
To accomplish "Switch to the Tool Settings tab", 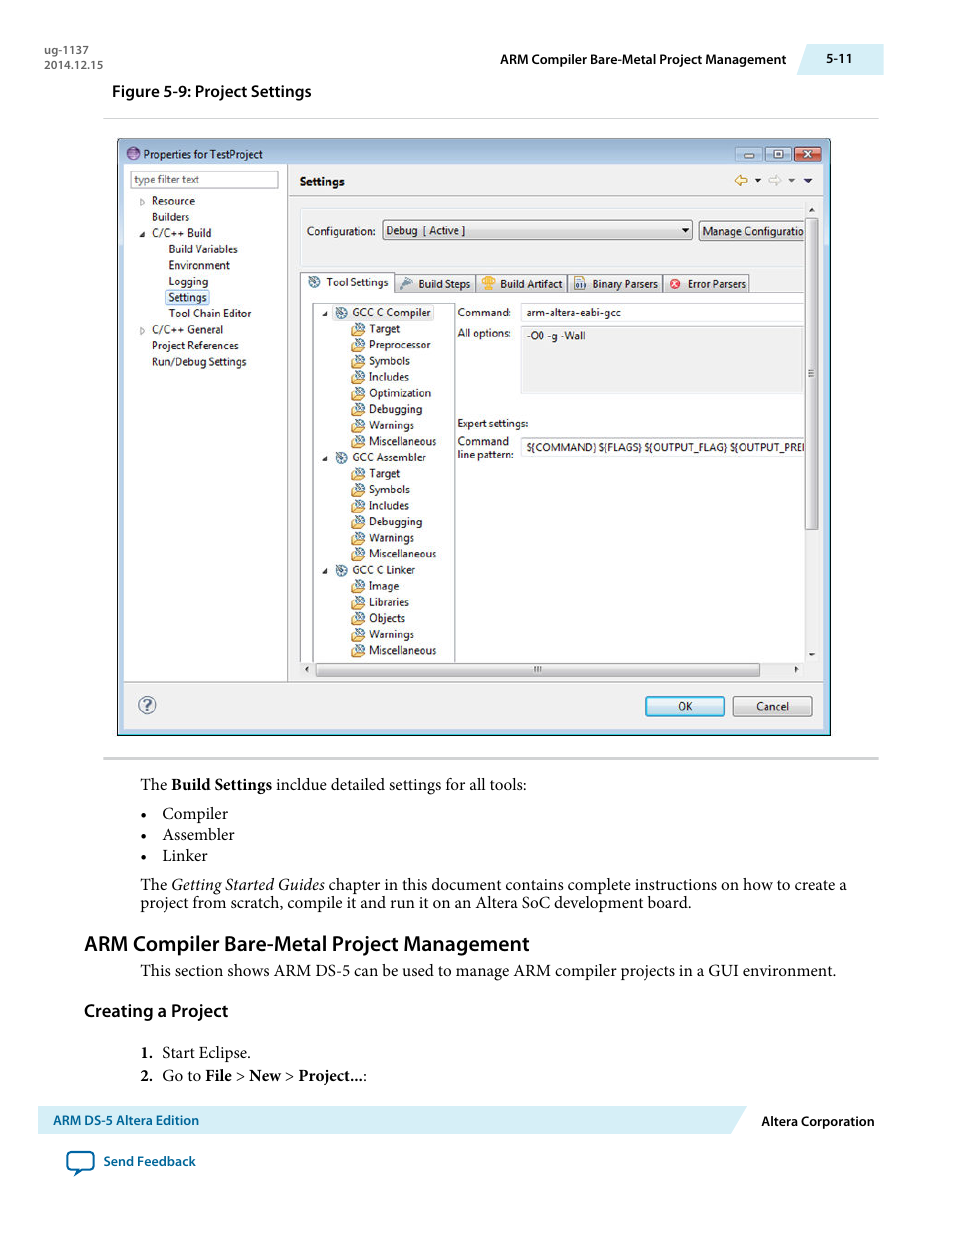I will 348,283.
